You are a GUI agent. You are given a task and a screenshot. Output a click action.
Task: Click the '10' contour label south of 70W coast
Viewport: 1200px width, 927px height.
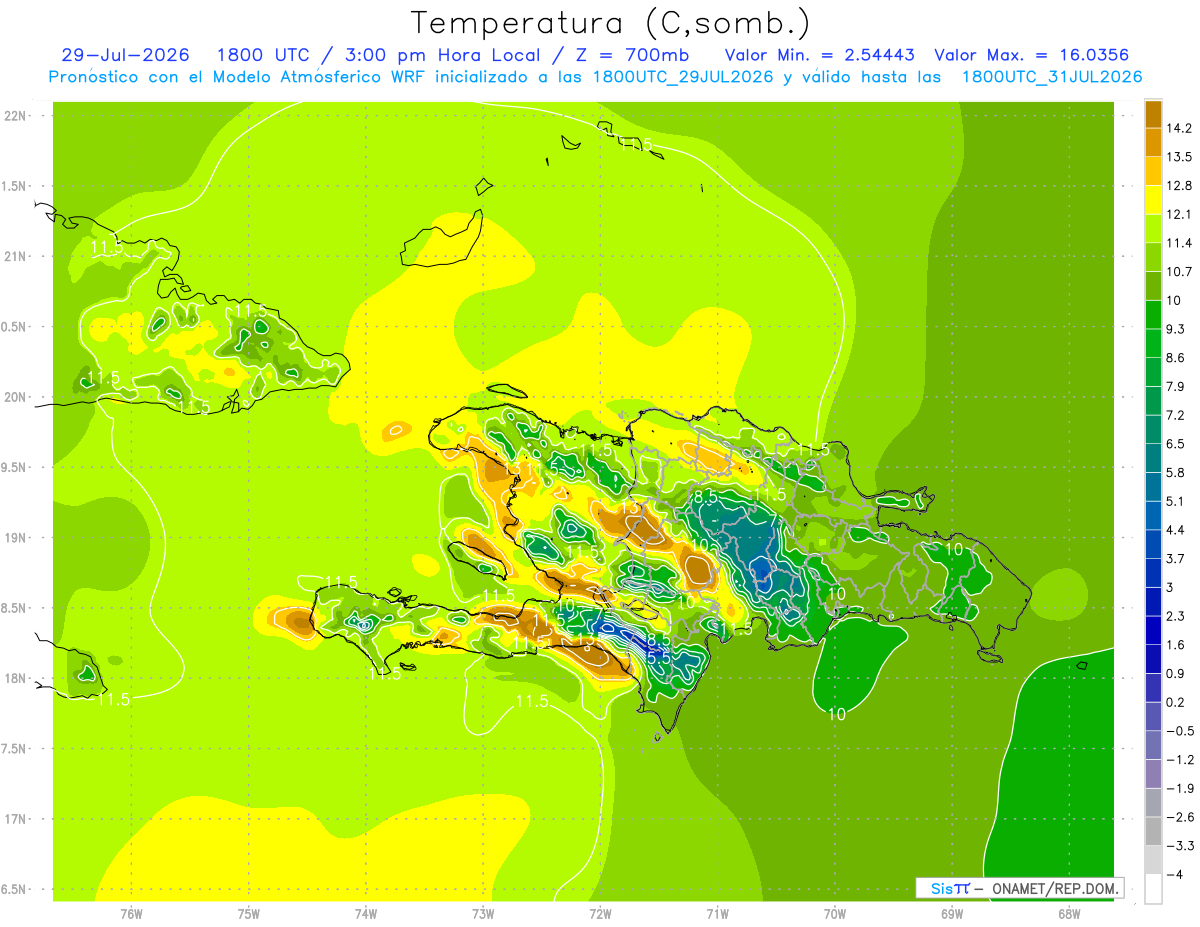pos(838,713)
